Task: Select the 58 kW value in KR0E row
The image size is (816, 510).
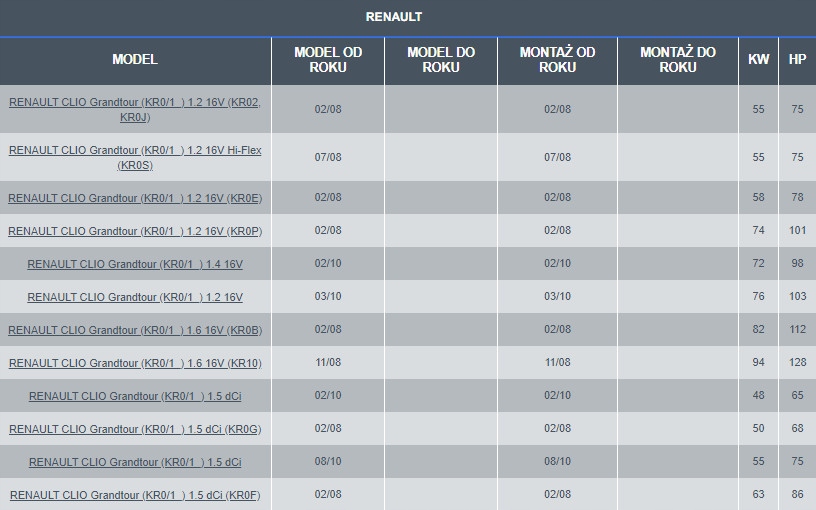Action: [758, 197]
